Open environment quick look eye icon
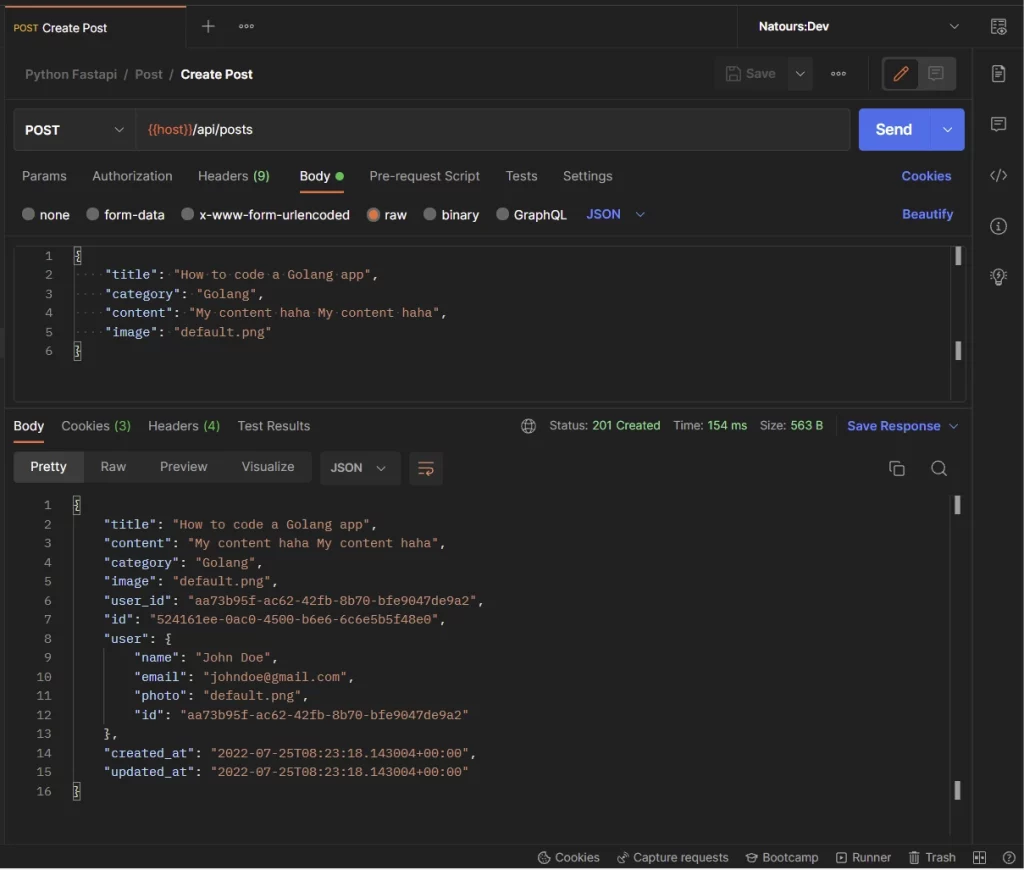The height and width of the screenshot is (870, 1024). pyautogui.click(x=998, y=27)
